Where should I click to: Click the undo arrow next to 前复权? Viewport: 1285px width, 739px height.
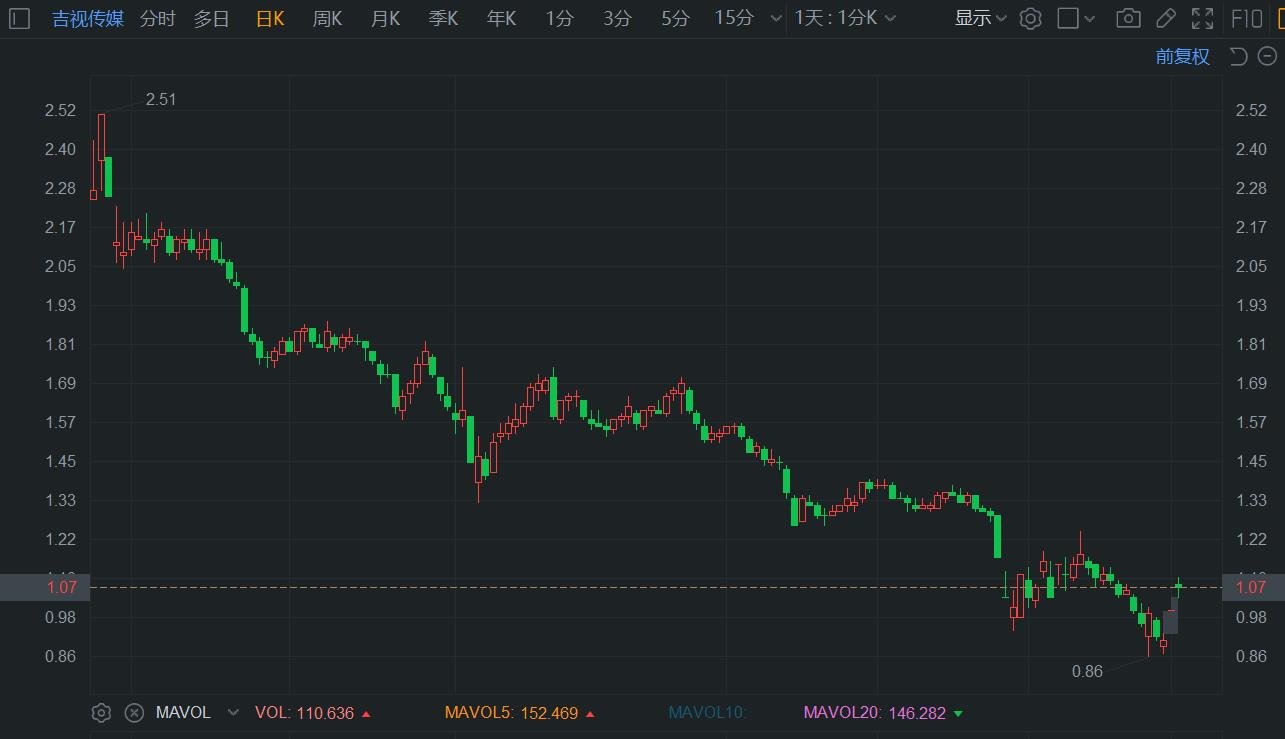pos(1238,56)
